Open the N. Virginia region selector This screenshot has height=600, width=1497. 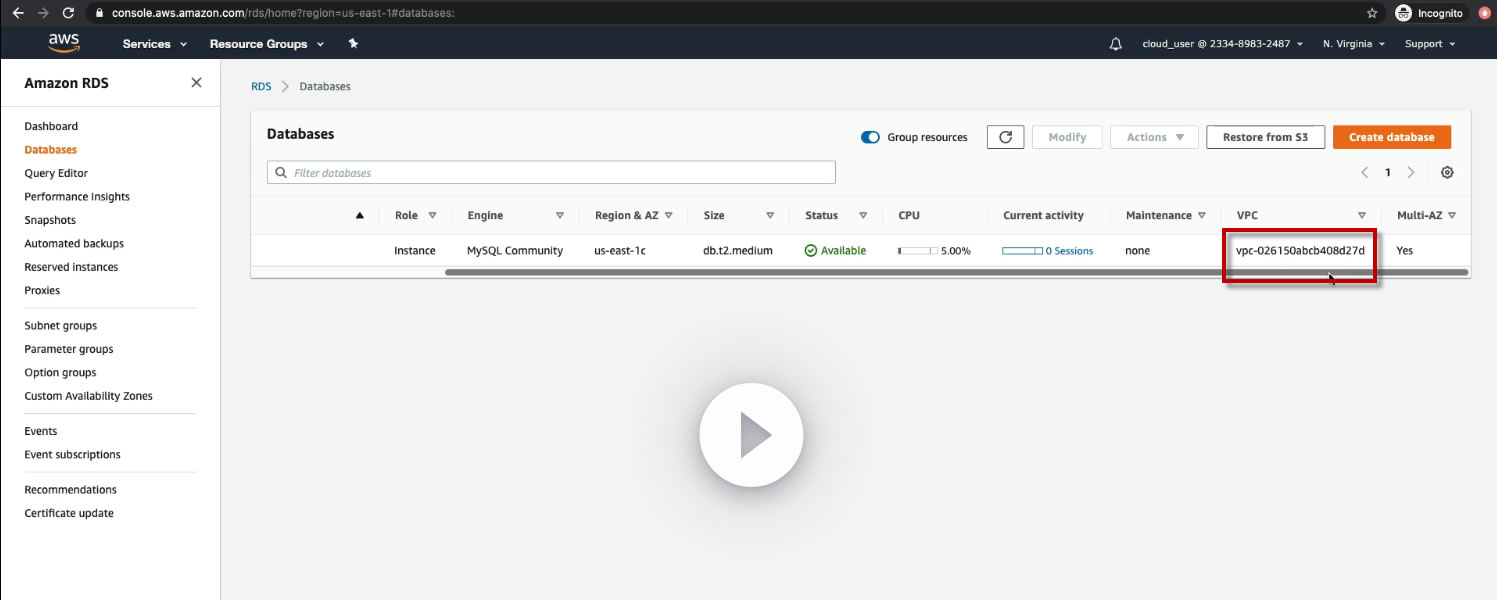click(x=1354, y=44)
